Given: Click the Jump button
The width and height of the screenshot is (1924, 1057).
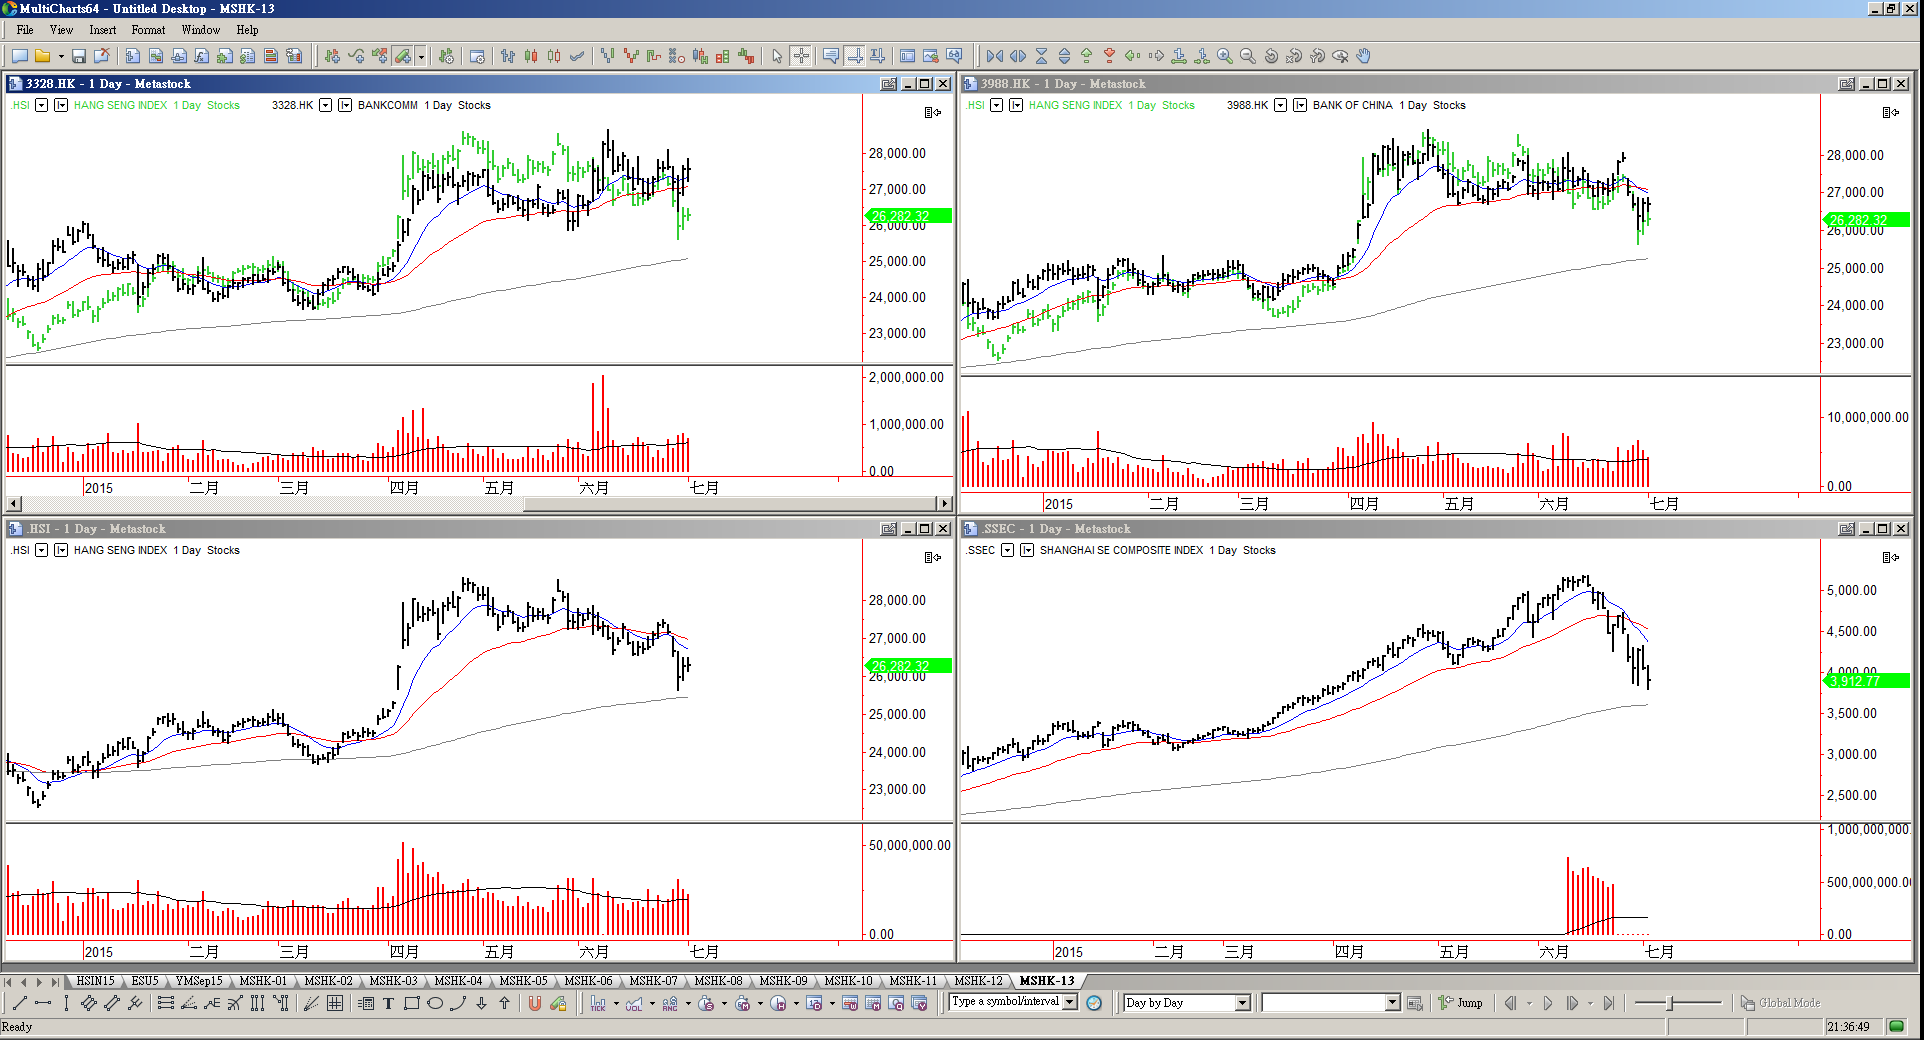Looking at the screenshot, I should click(1461, 1003).
